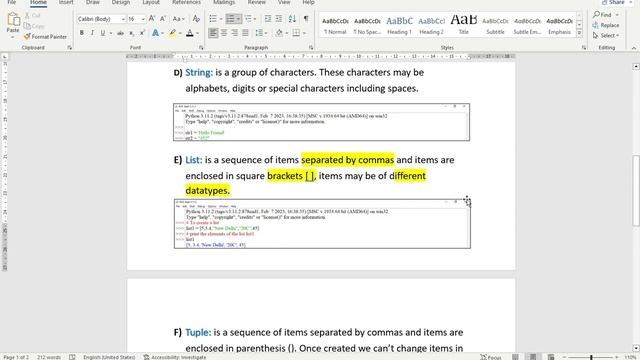Toggle Italic formatting
This screenshot has width=640, height=360.
92,33
